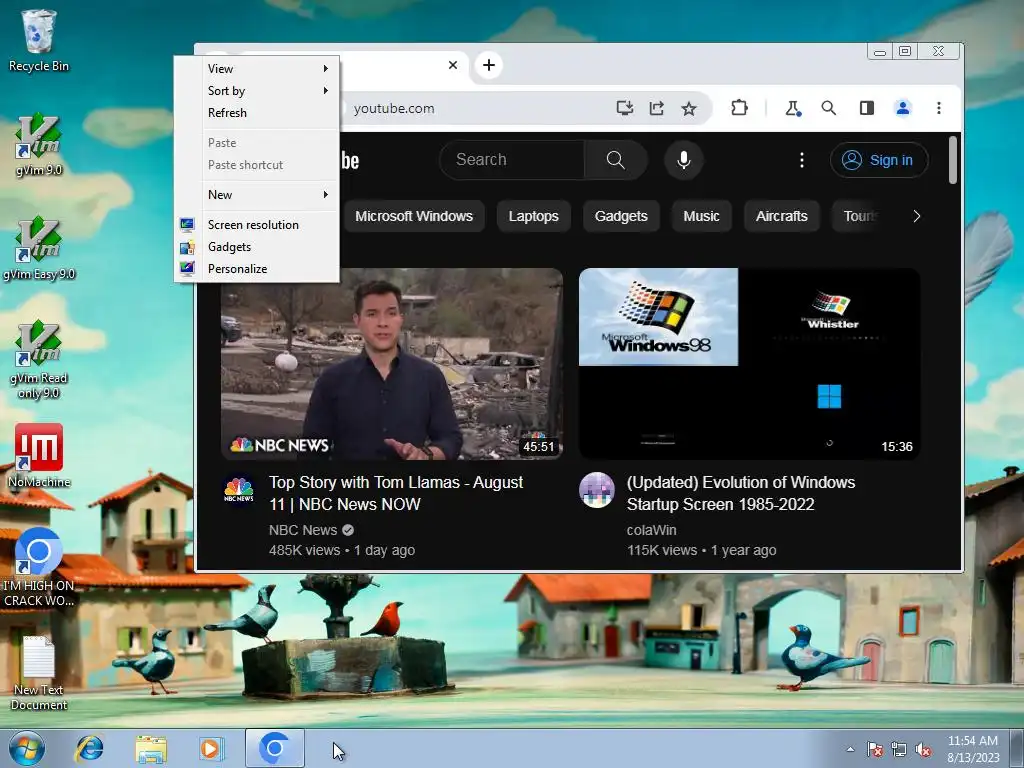Screen dimensions: 1024x768
Task: Open the browser extensions puzzle icon
Action: coord(739,108)
